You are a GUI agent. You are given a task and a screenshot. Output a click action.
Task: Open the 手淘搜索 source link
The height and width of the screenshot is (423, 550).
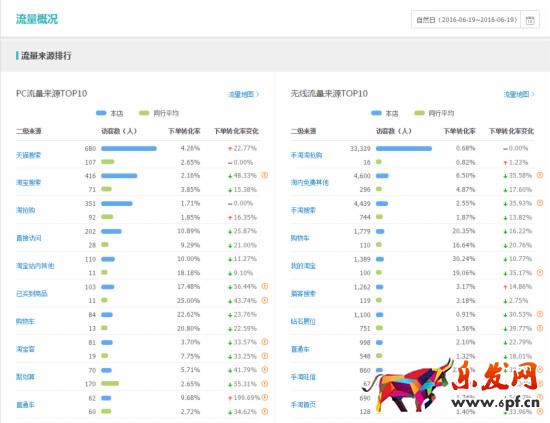[x=303, y=210]
